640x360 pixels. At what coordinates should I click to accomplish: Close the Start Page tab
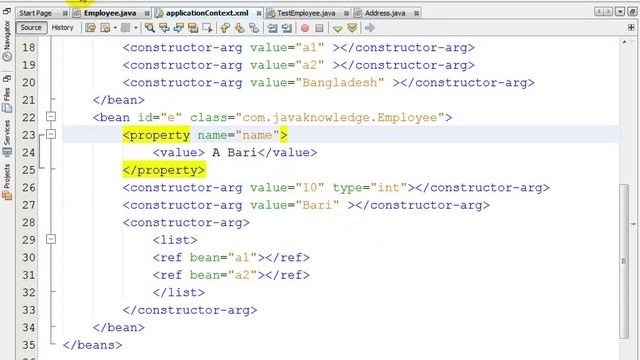65,13
